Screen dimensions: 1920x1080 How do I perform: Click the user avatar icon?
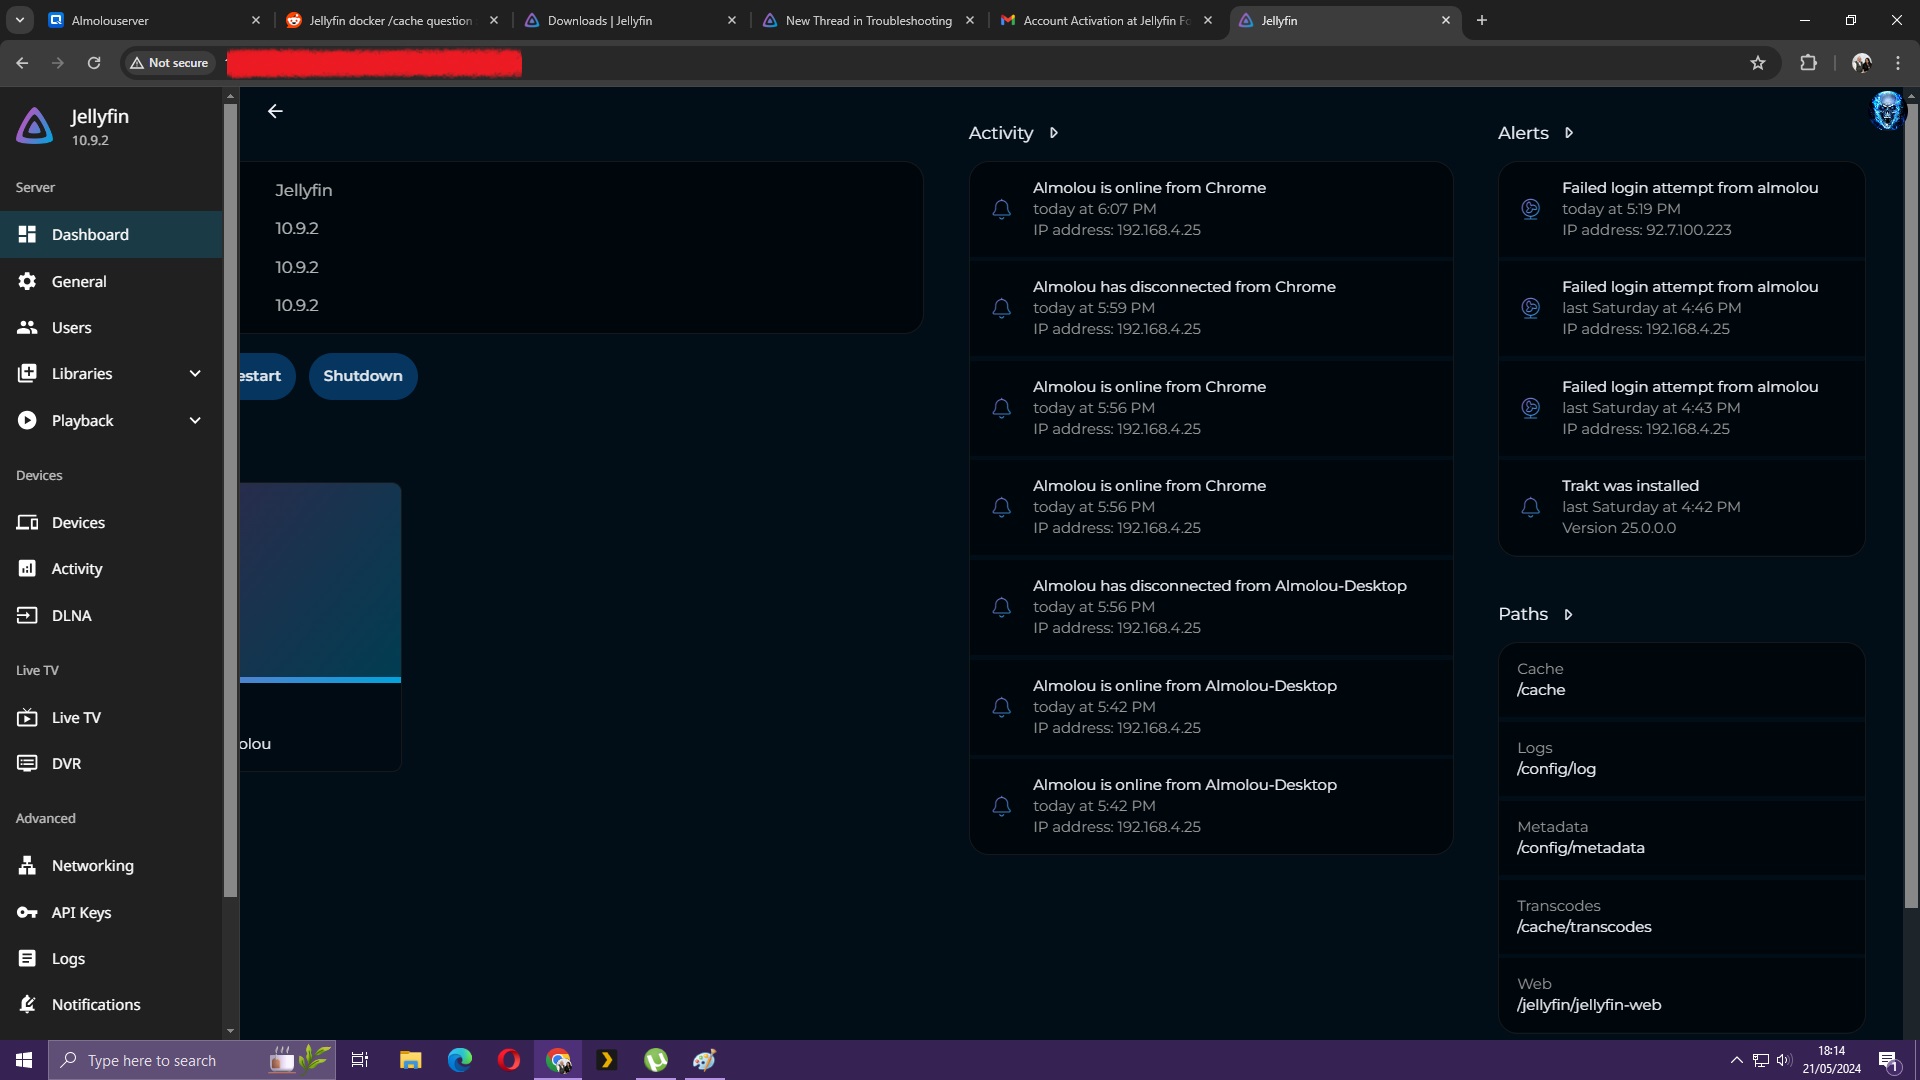(1886, 111)
